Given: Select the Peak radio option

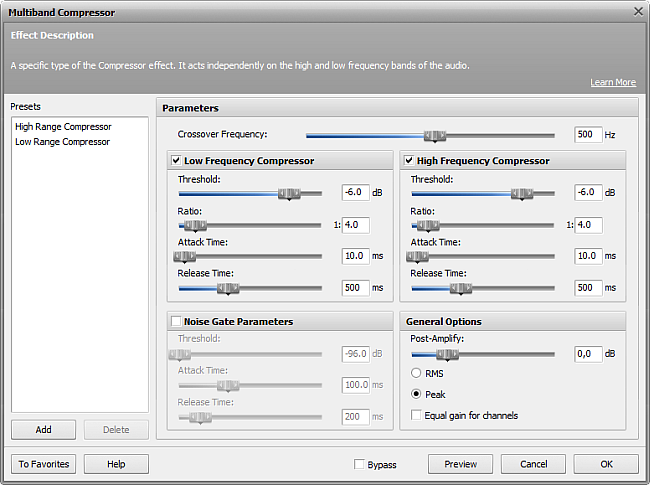Looking at the screenshot, I should pyautogui.click(x=416, y=394).
